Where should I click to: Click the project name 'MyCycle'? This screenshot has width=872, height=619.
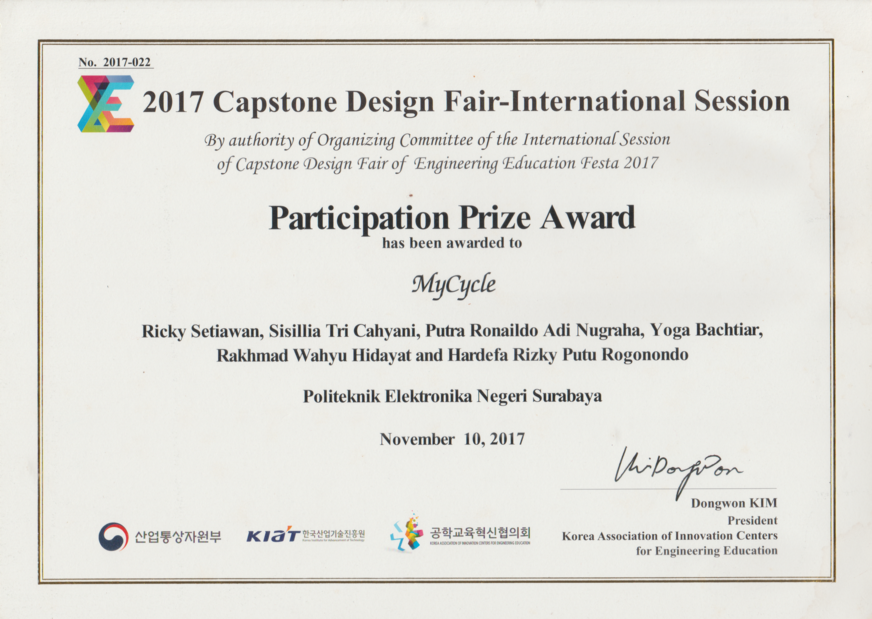453,285
